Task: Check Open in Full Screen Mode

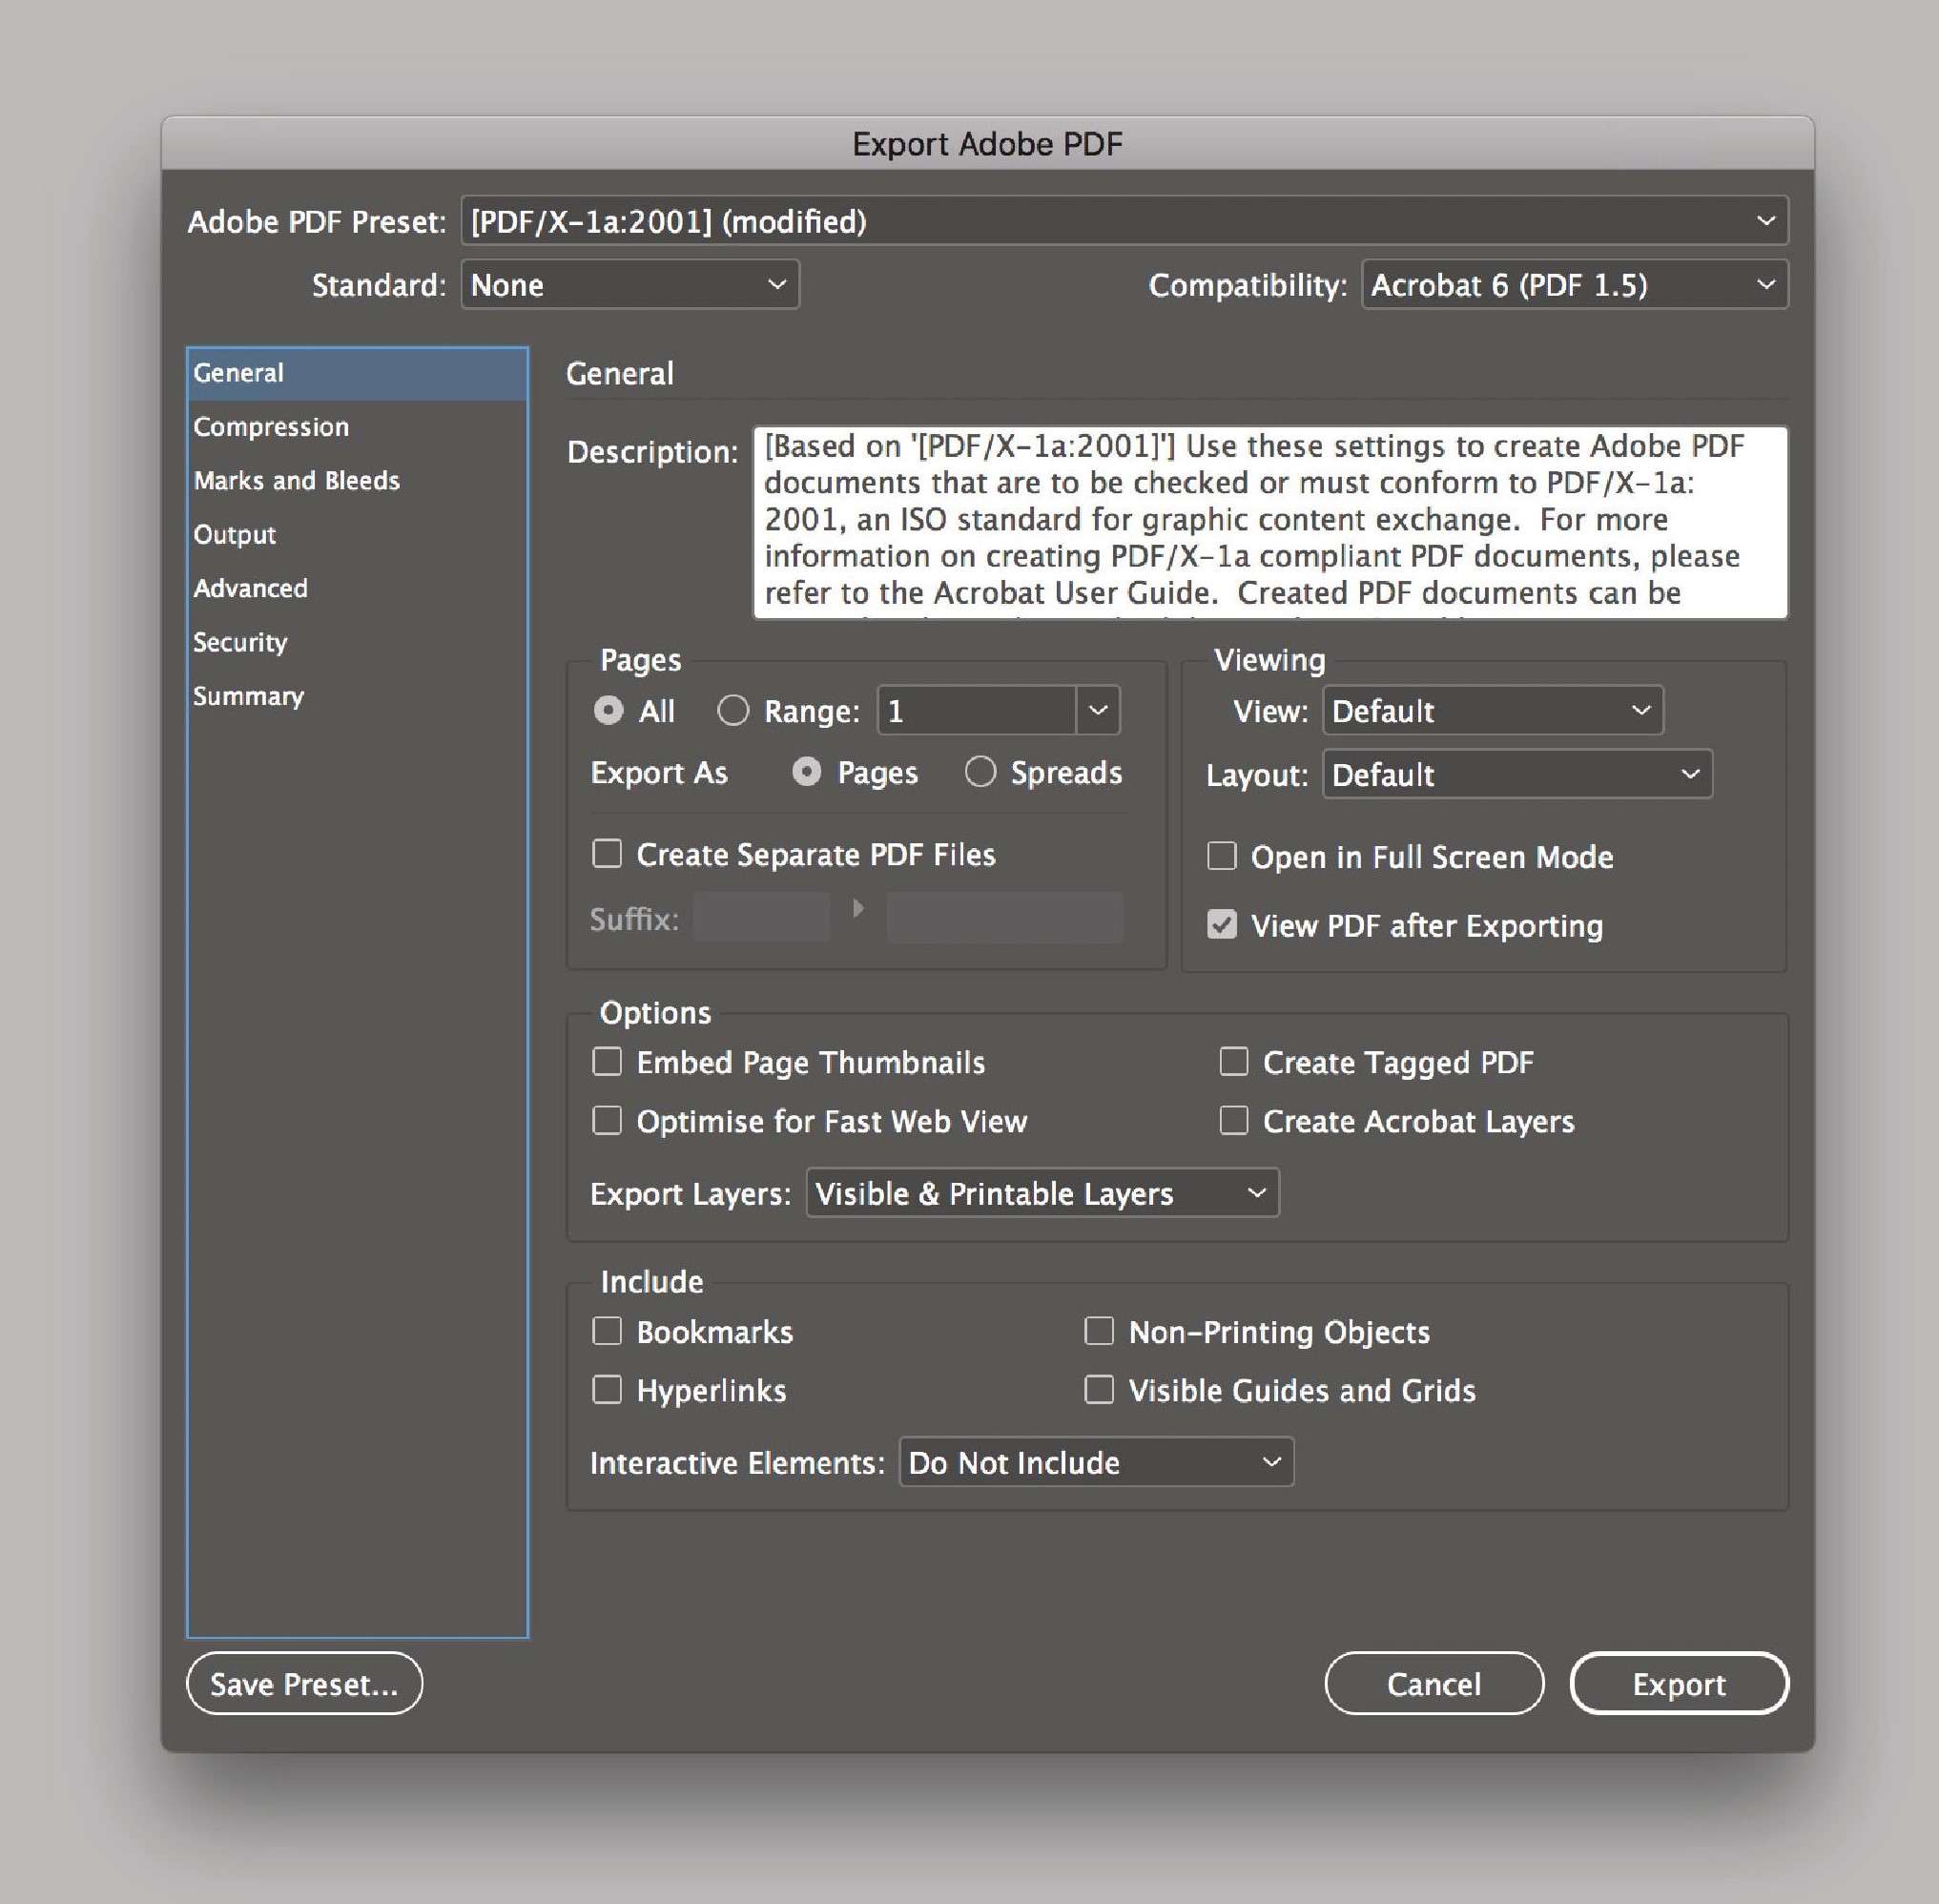Action: click(x=1222, y=856)
